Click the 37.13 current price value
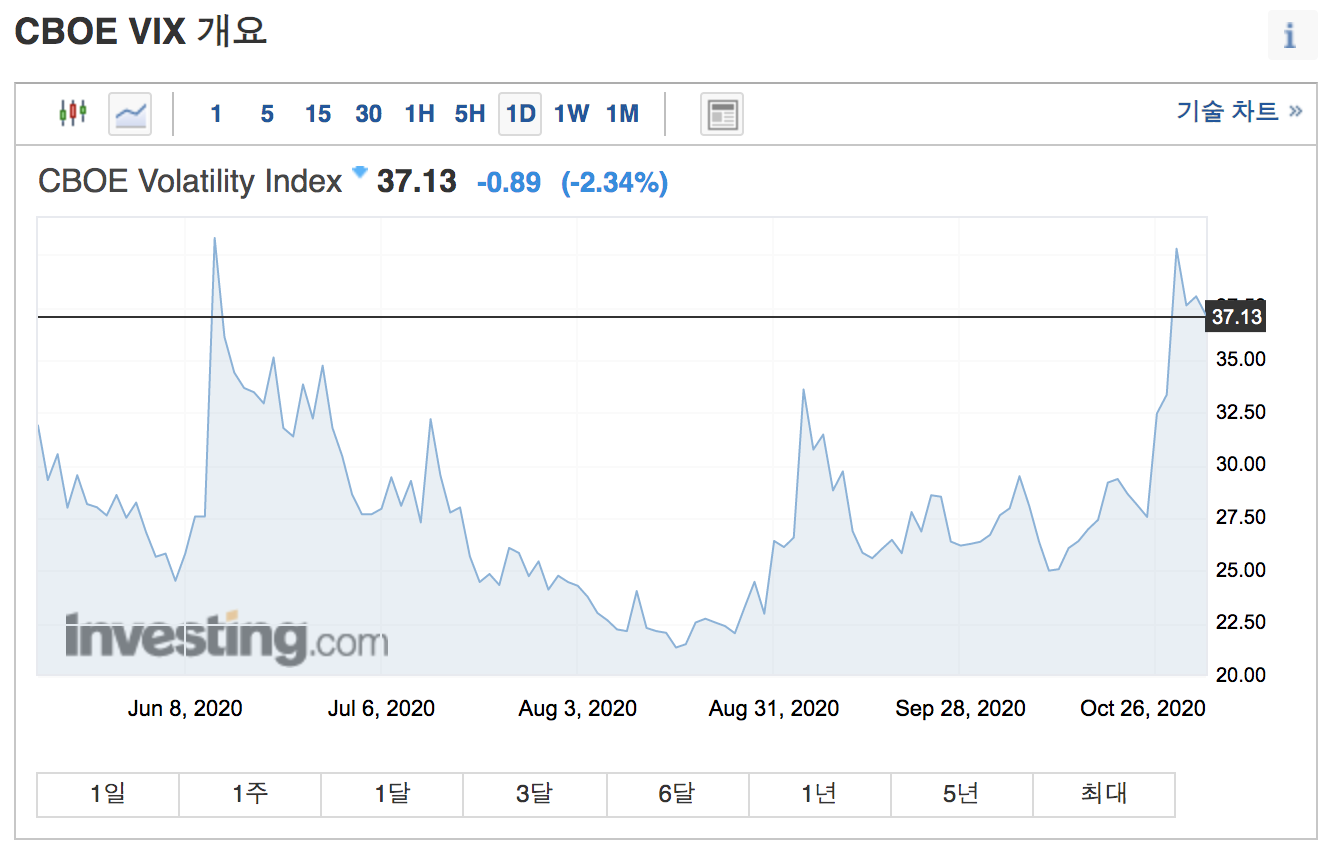 [x=416, y=182]
